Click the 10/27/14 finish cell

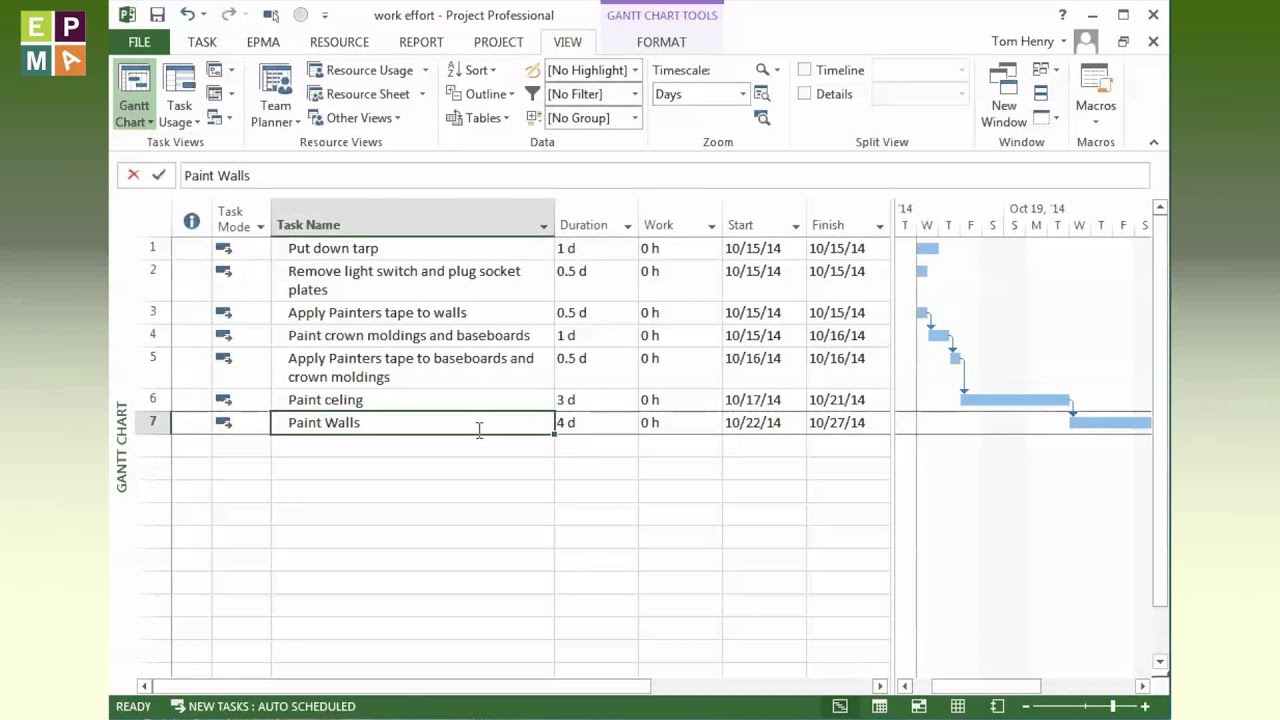848,423
